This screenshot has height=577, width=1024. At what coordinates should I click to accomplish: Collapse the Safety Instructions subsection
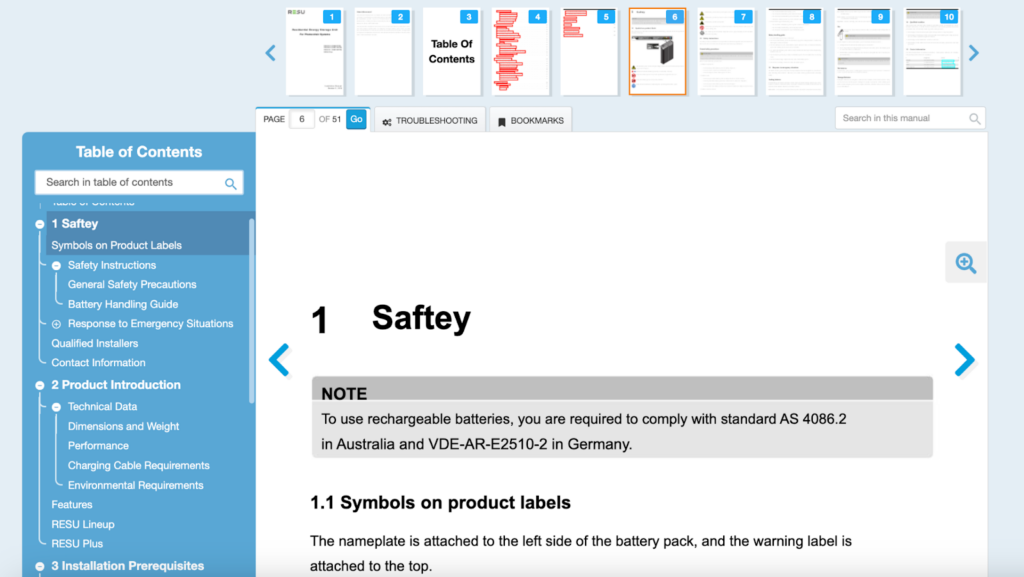tap(55, 264)
